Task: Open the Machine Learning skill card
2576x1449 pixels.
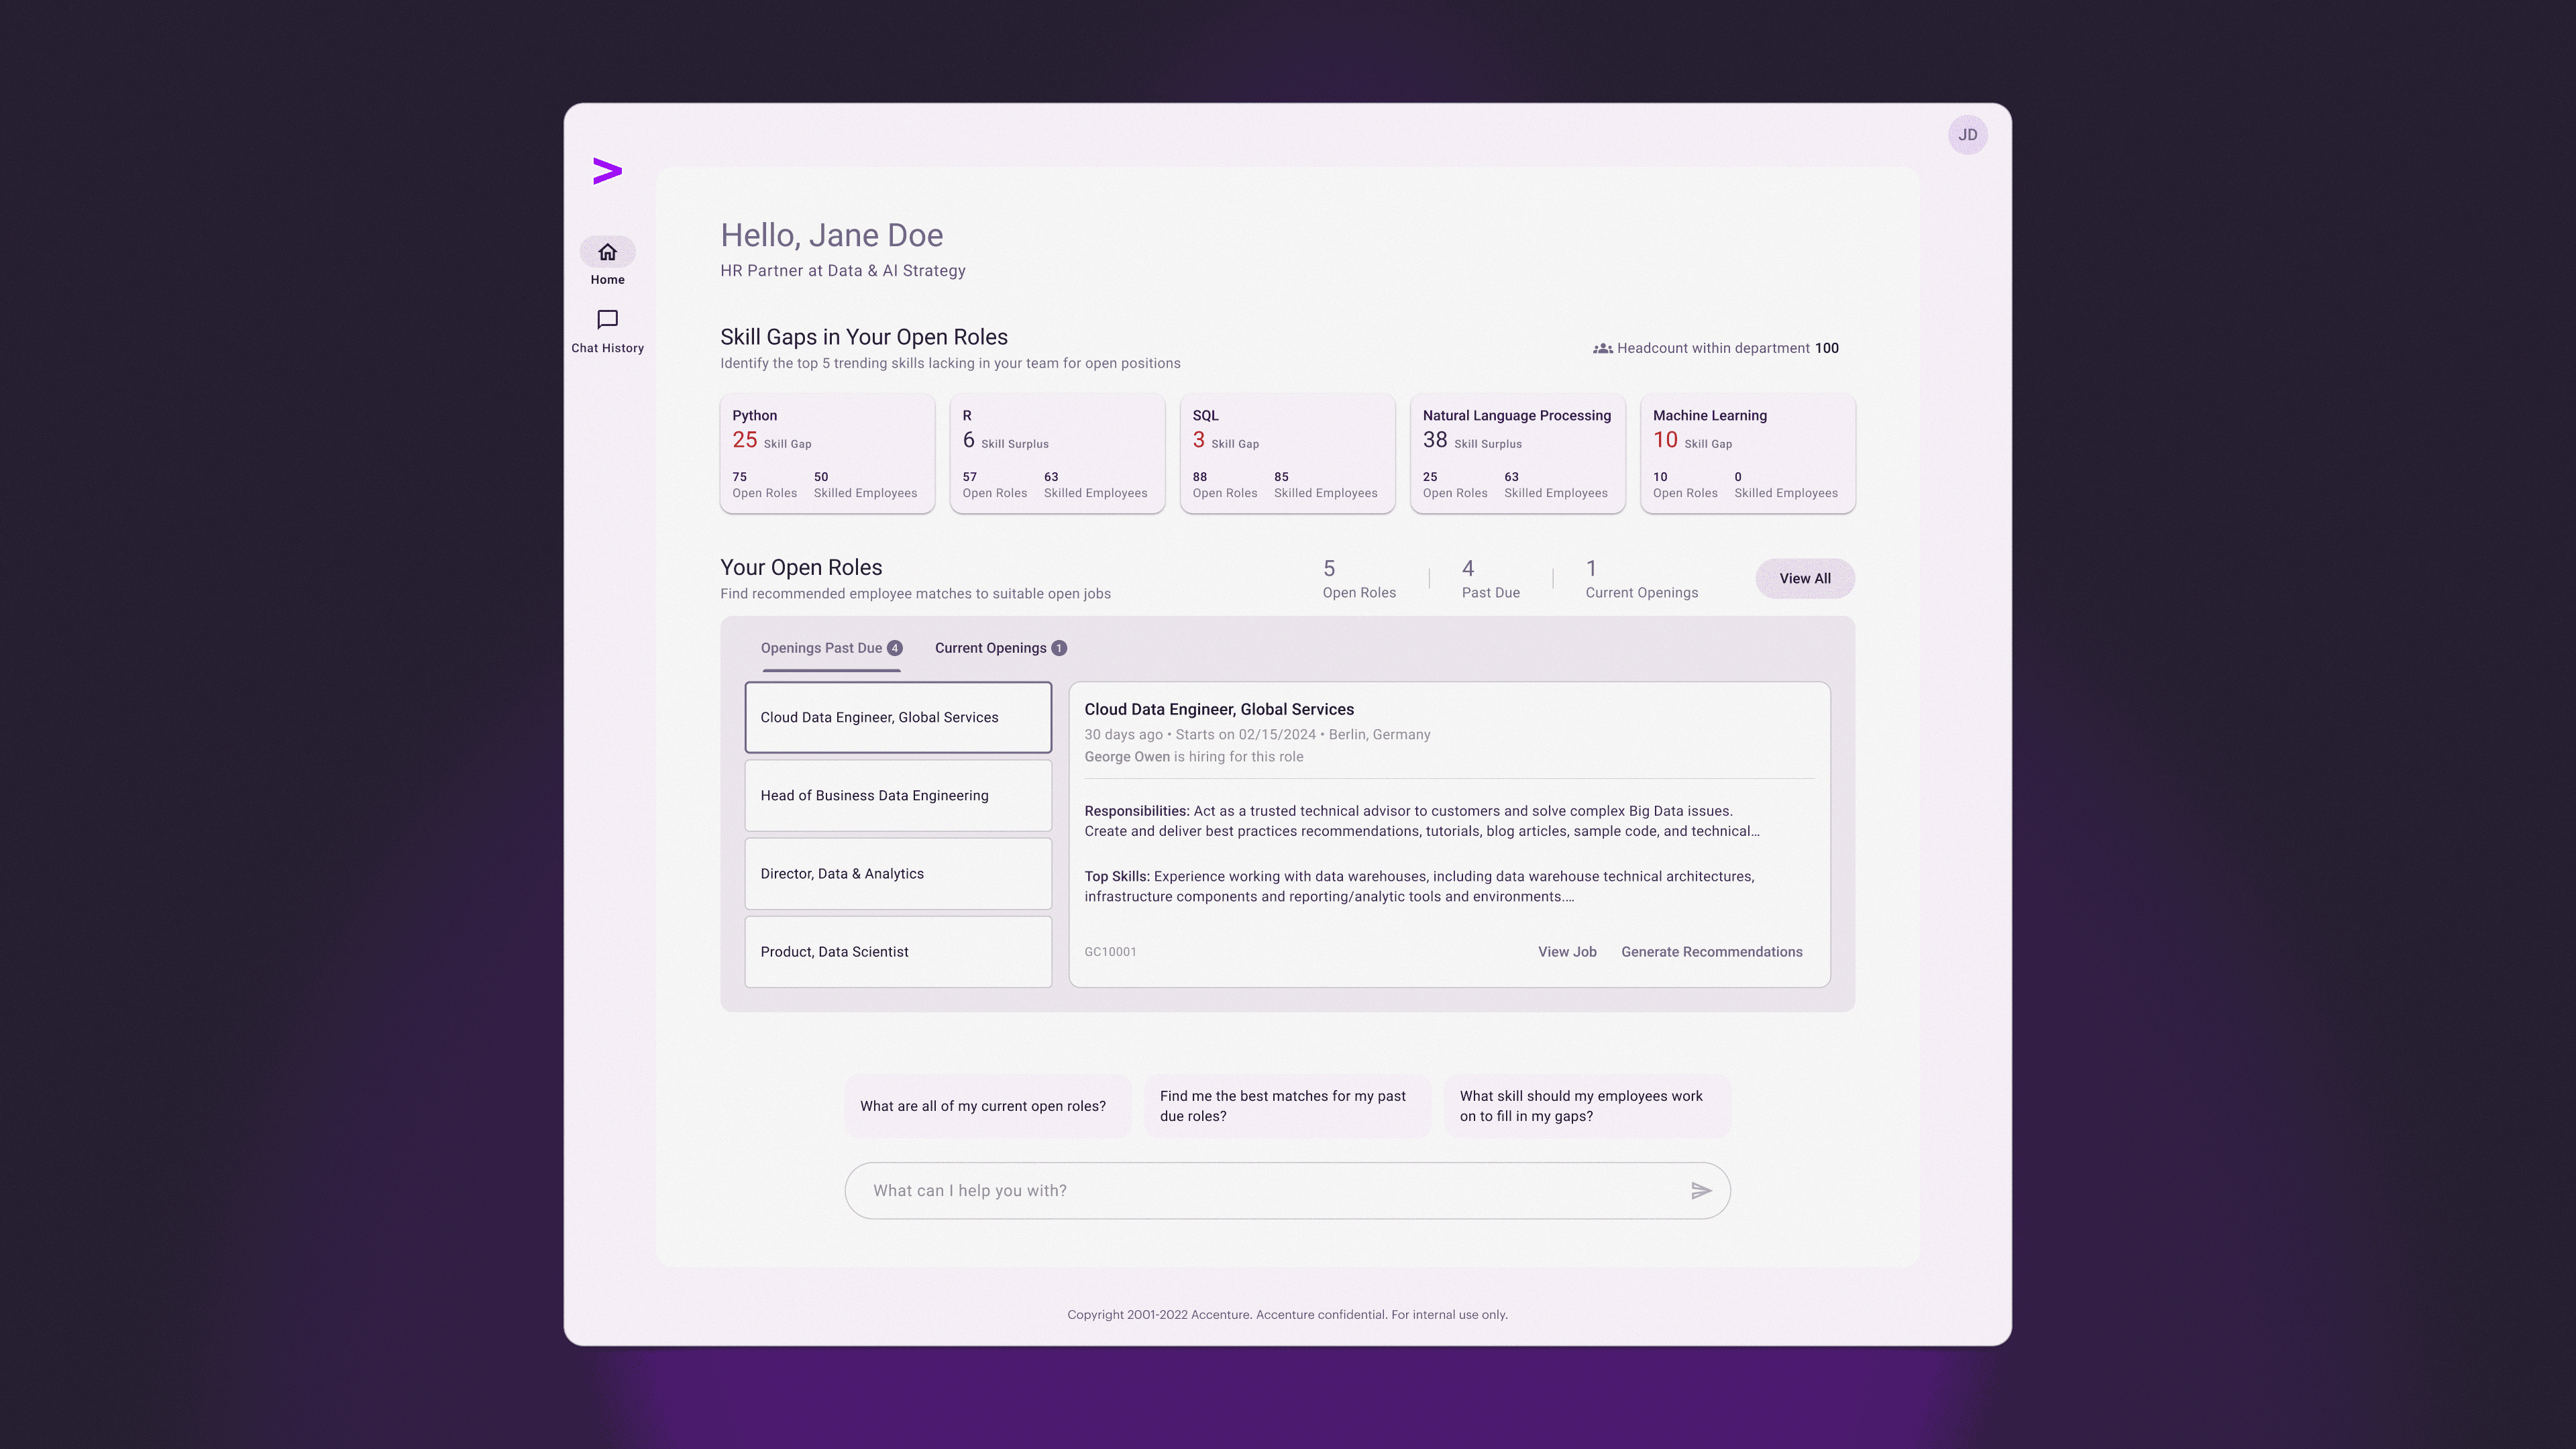Action: point(1747,454)
